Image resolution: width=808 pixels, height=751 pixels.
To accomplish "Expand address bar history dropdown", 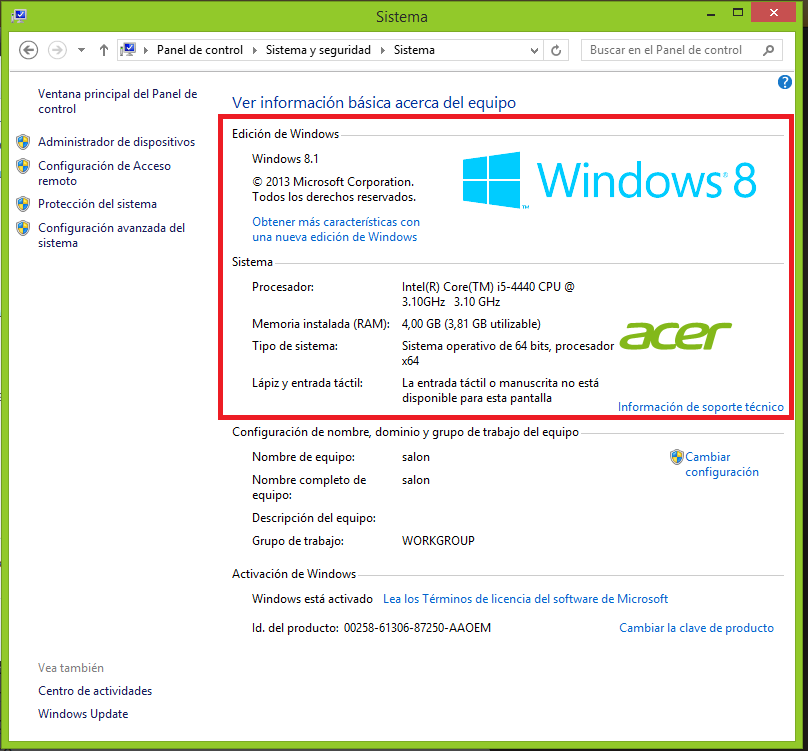I will [534, 51].
